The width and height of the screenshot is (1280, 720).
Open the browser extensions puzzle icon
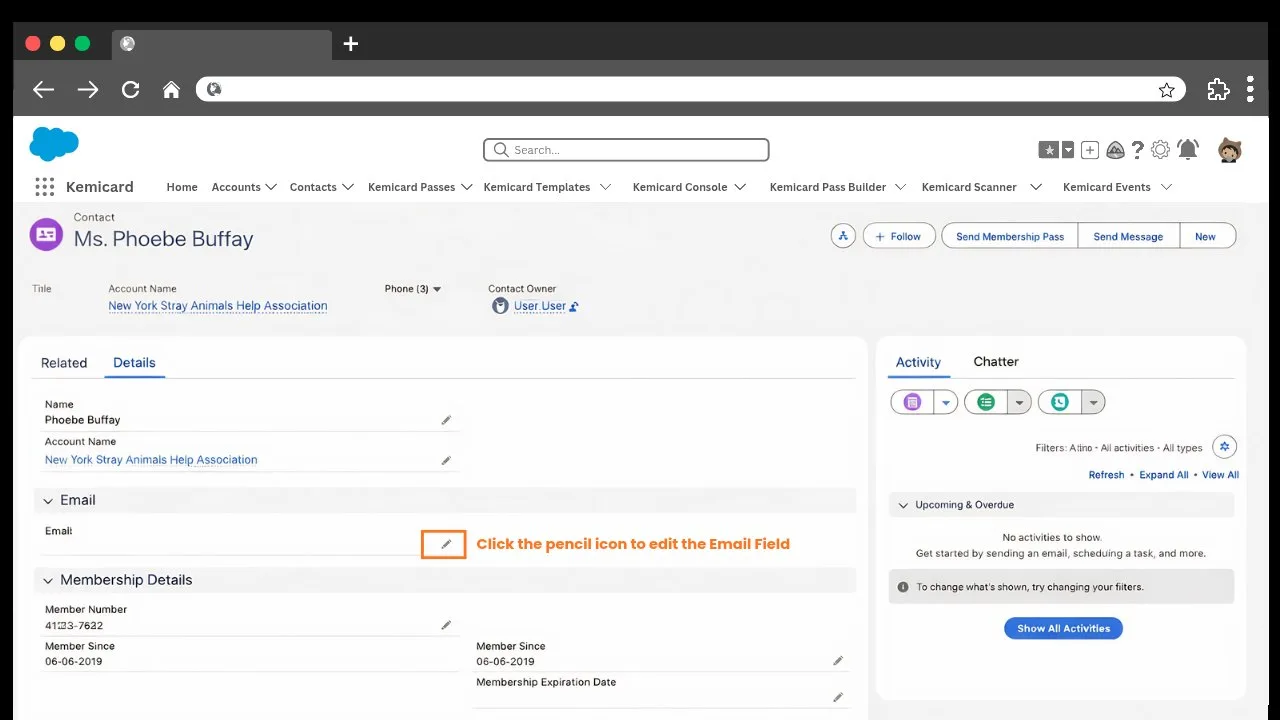tap(1218, 89)
